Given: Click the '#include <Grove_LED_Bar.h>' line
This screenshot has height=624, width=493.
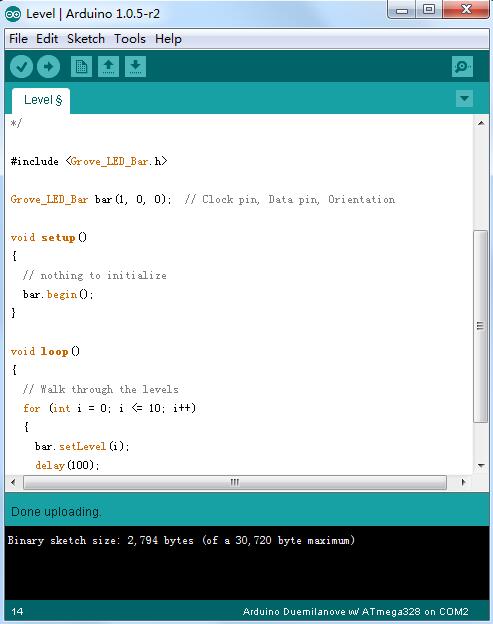Looking at the screenshot, I should pos(89,161).
